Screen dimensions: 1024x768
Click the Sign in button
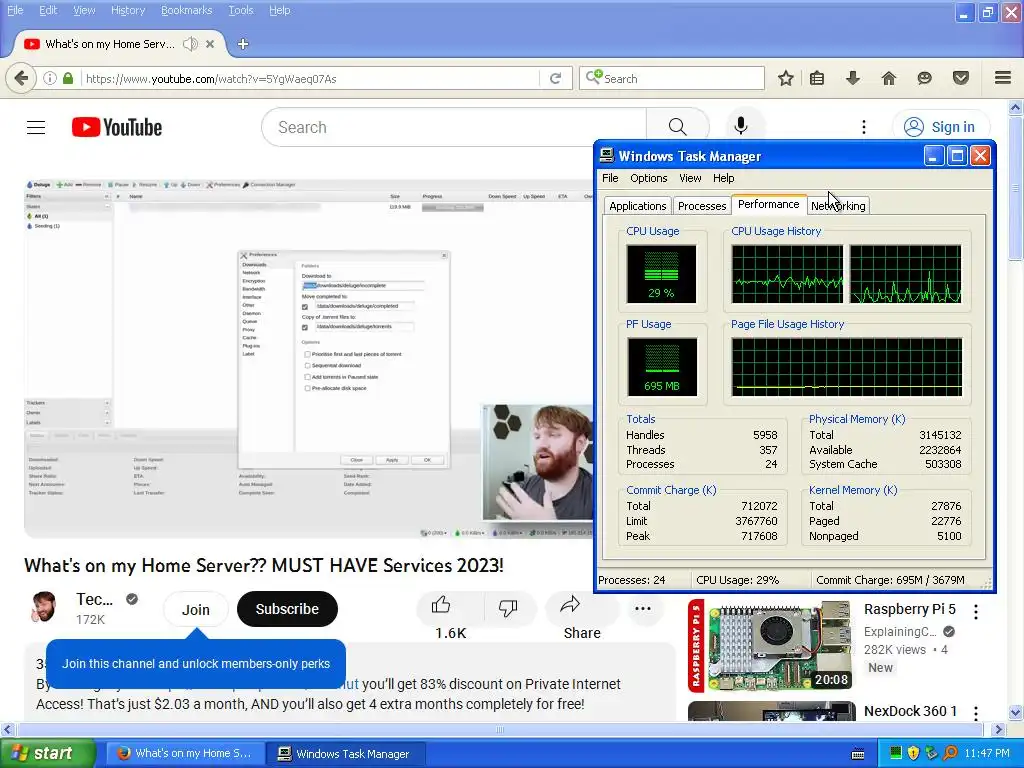click(x=940, y=127)
